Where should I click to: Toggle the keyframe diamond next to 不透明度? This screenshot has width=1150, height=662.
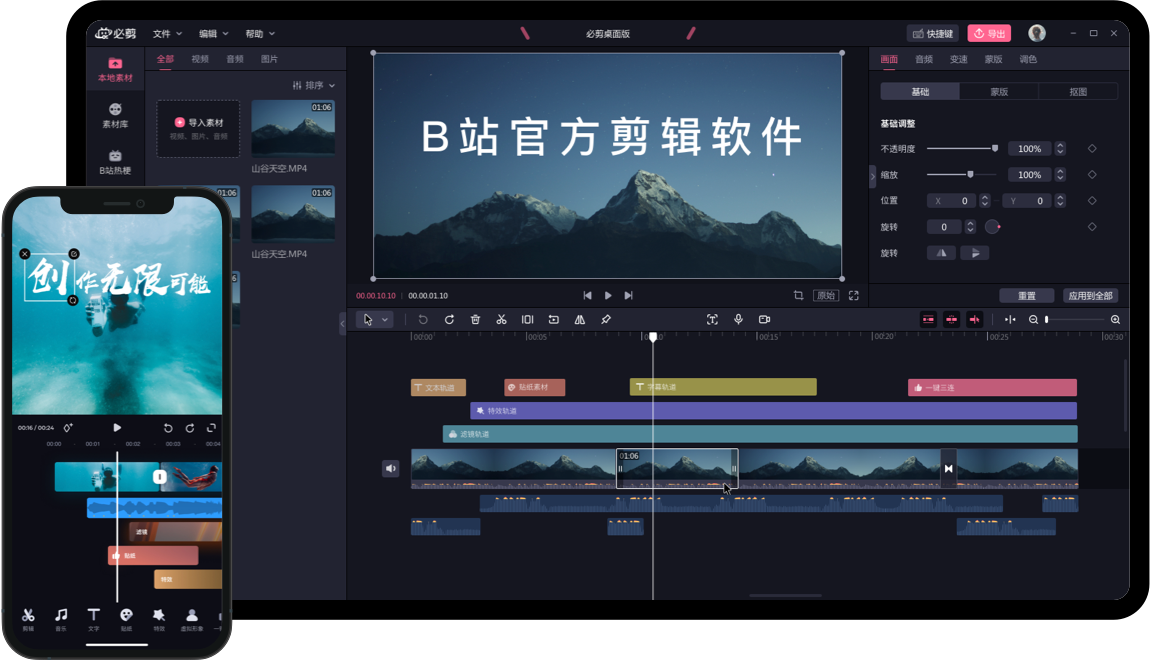1091,149
